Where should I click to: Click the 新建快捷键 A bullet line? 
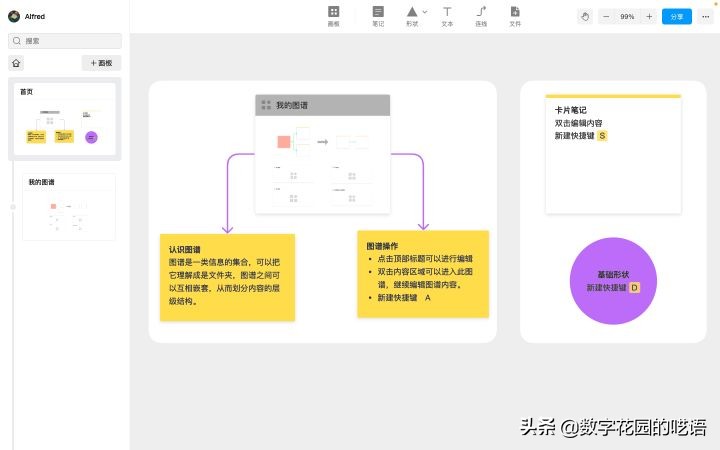click(404, 298)
